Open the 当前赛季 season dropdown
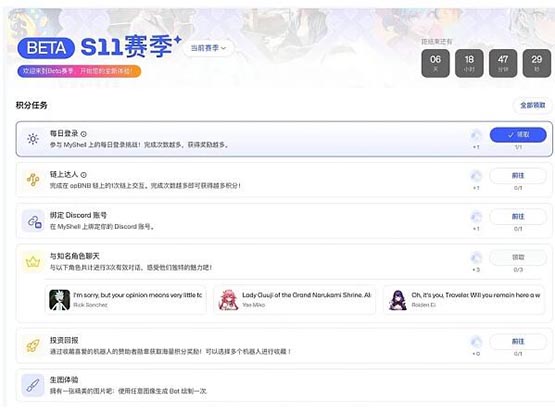 (x=208, y=48)
